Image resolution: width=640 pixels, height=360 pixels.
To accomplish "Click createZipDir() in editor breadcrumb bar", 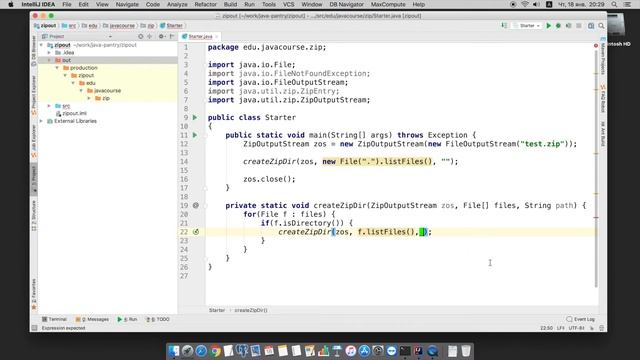I will pyautogui.click(x=251, y=310).
